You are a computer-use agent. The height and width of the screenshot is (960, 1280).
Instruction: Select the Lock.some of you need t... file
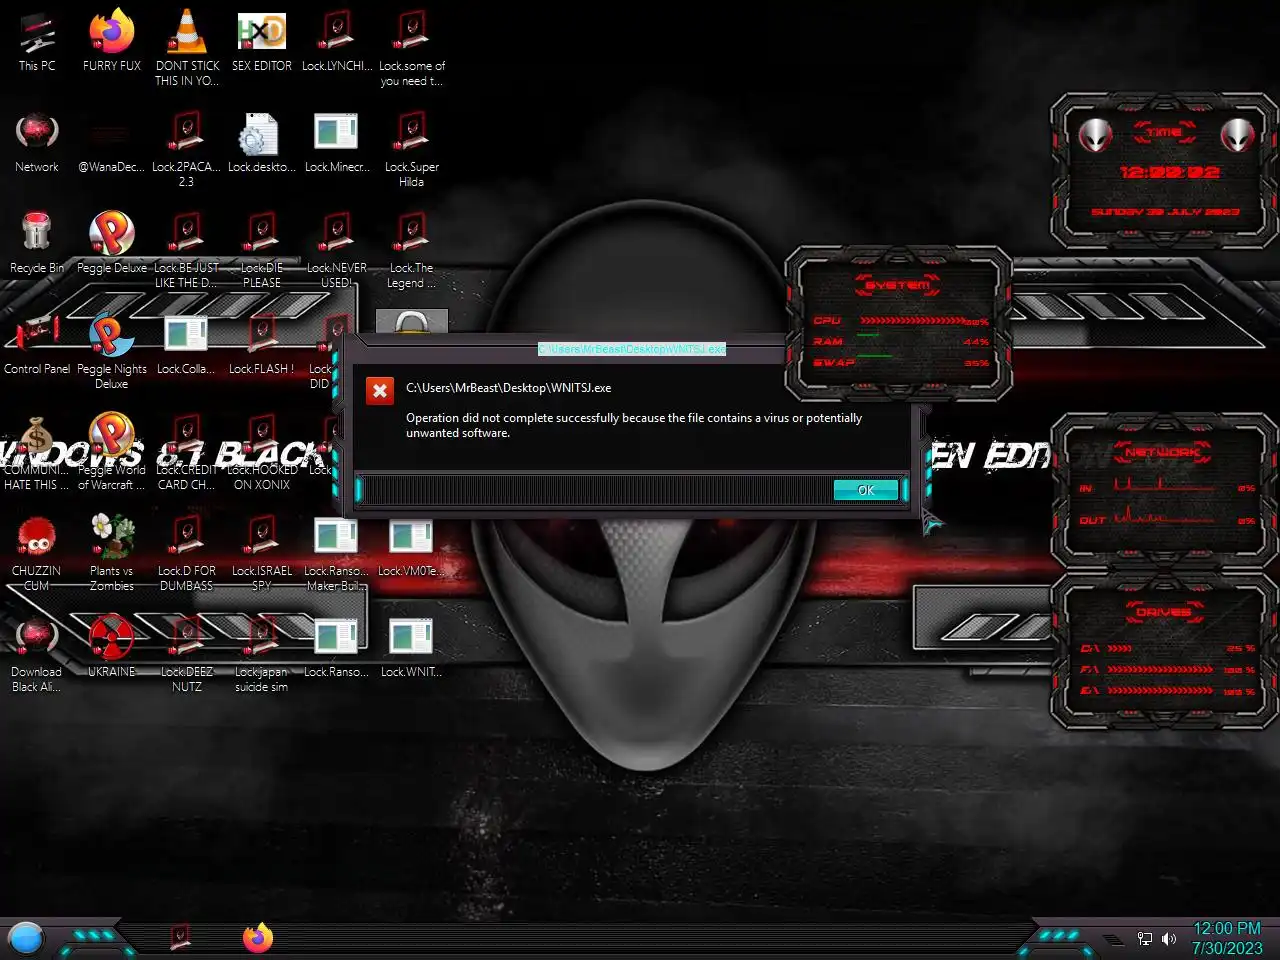pyautogui.click(x=412, y=50)
